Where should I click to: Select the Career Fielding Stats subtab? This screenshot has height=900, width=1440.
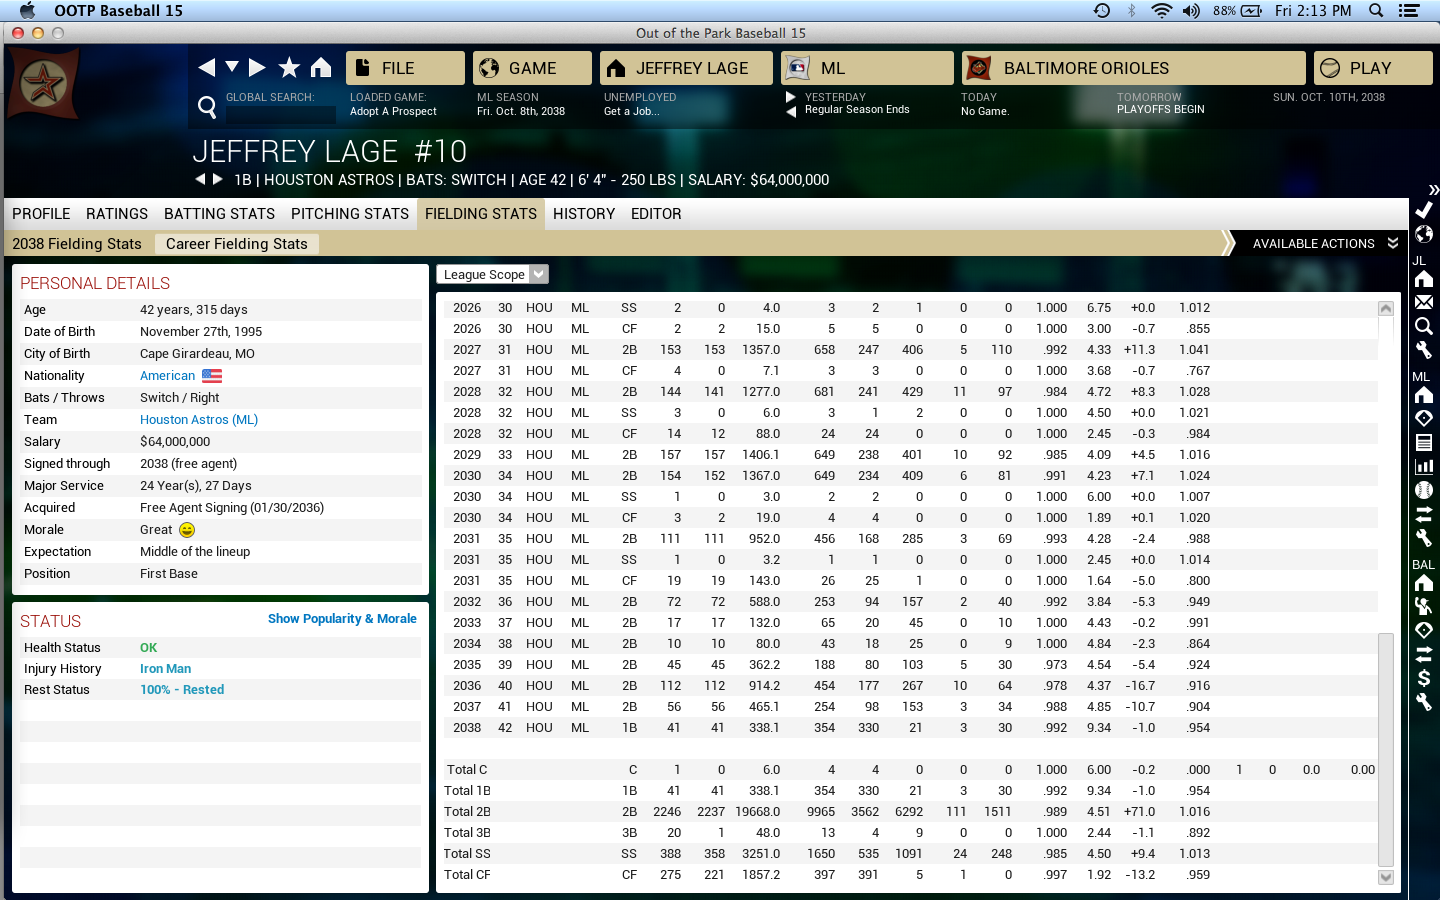click(x=236, y=244)
